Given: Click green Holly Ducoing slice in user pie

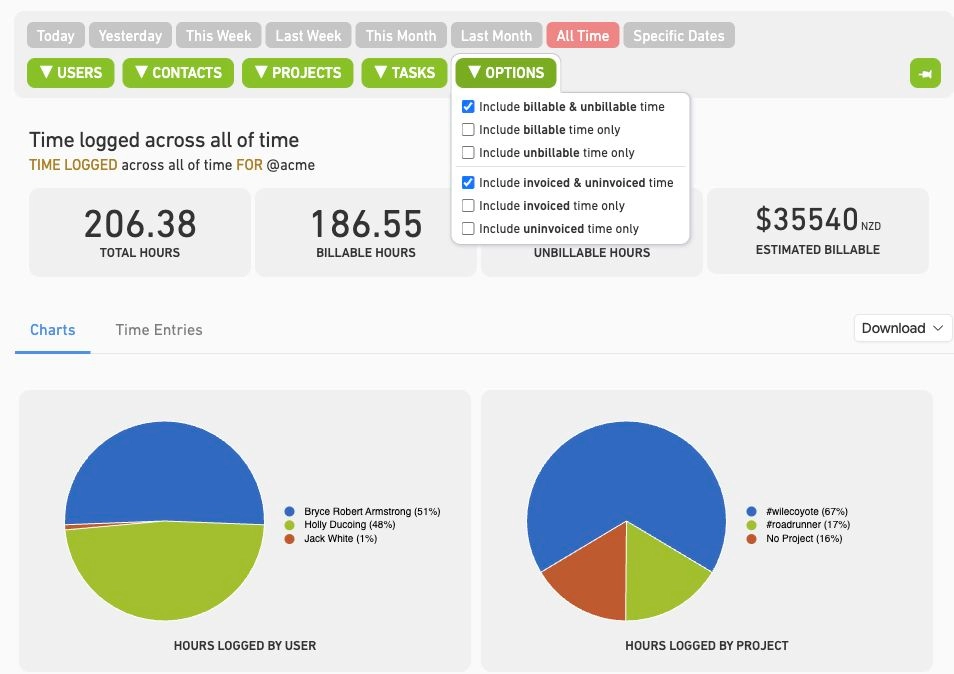Looking at the screenshot, I should click(x=164, y=572).
